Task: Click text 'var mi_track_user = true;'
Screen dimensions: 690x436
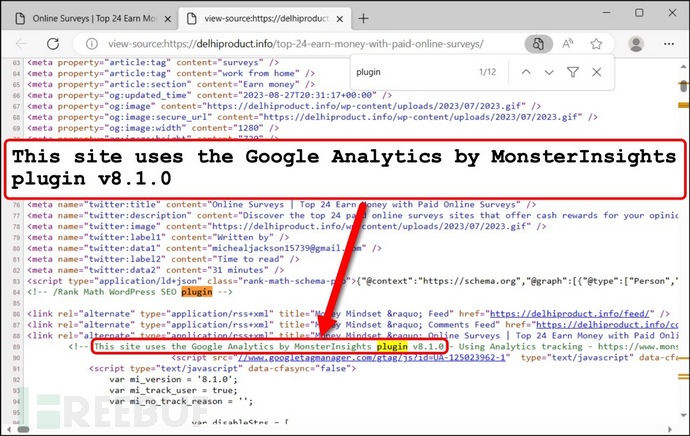Action: [x=173, y=390]
